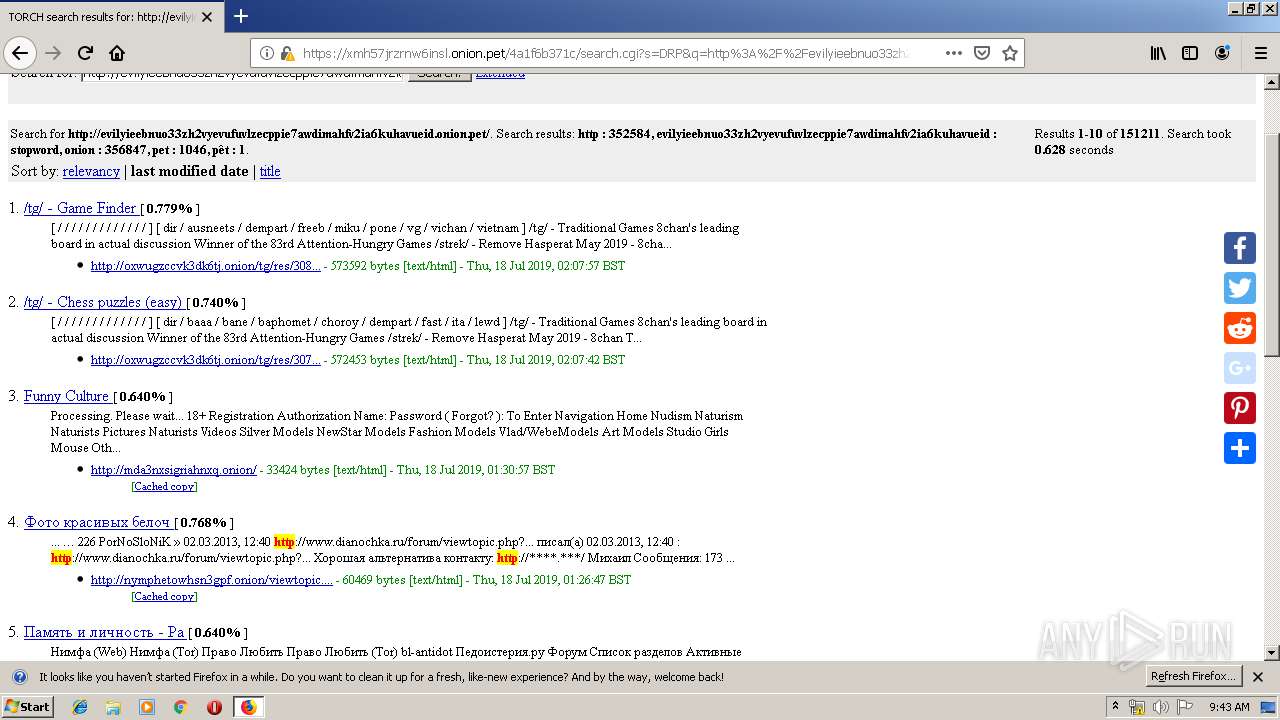Click the search query text field
Viewport: 1280px width, 720px height.
coord(243,75)
